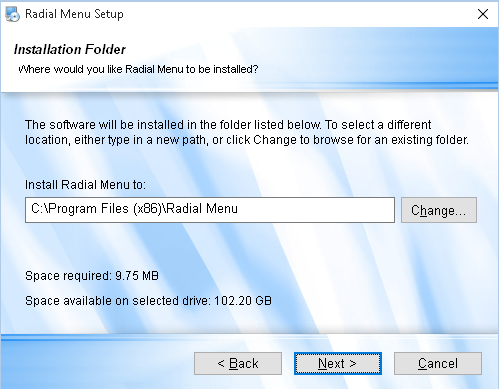499x389 pixels.
Task: Click the 'Install Radial Menu to:' label
Action: click(x=85, y=185)
